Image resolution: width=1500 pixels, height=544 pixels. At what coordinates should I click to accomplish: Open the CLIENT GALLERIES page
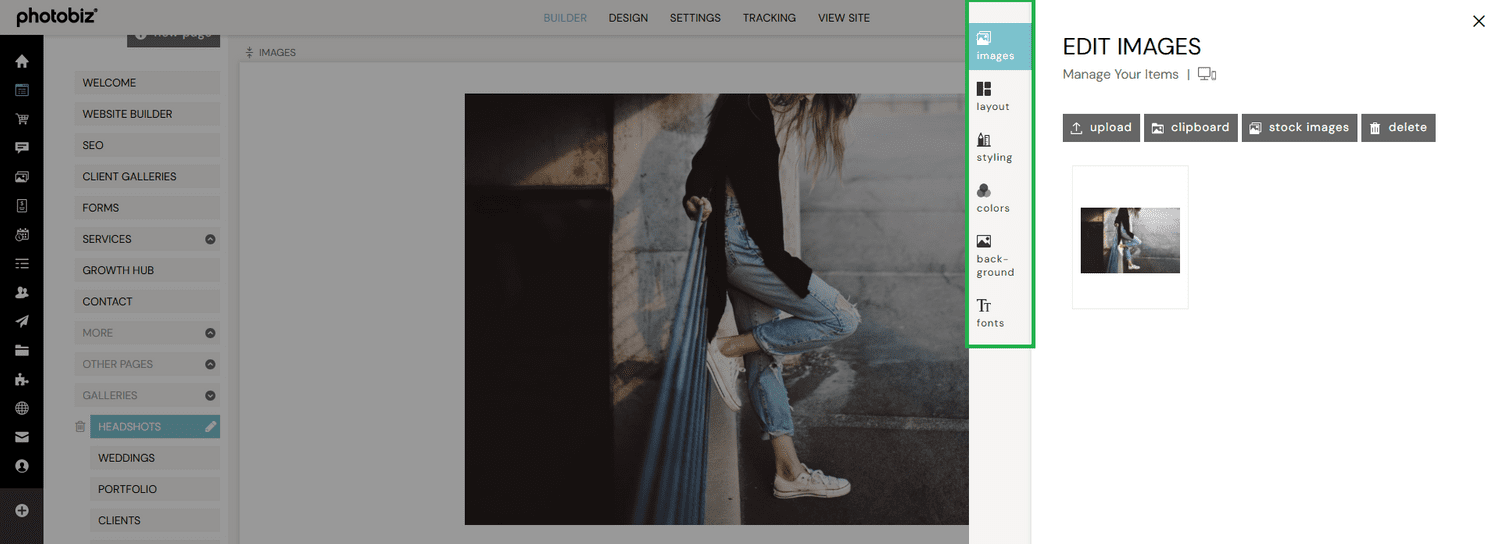(x=147, y=176)
